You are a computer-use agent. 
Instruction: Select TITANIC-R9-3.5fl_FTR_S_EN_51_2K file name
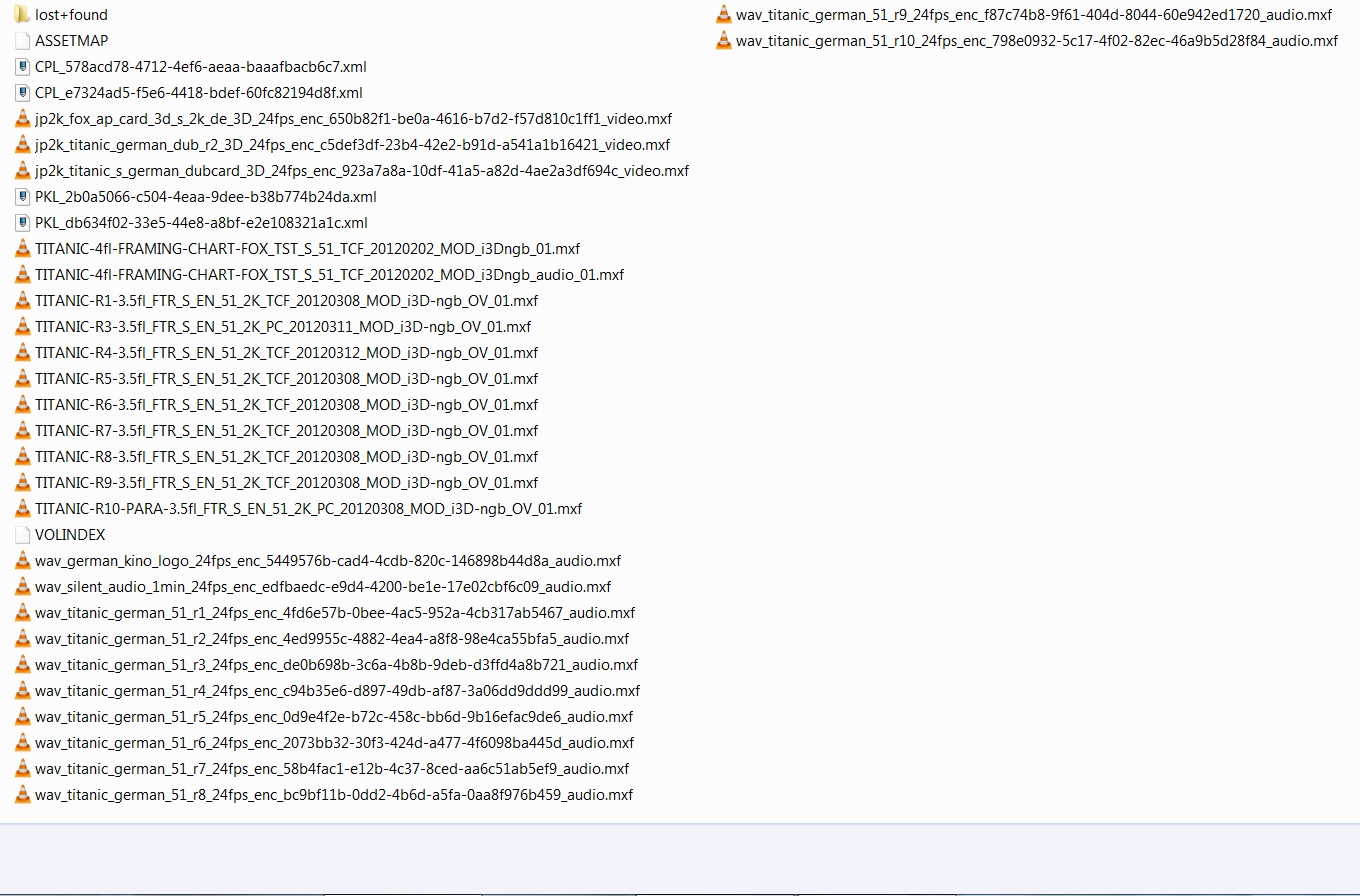pos(286,483)
